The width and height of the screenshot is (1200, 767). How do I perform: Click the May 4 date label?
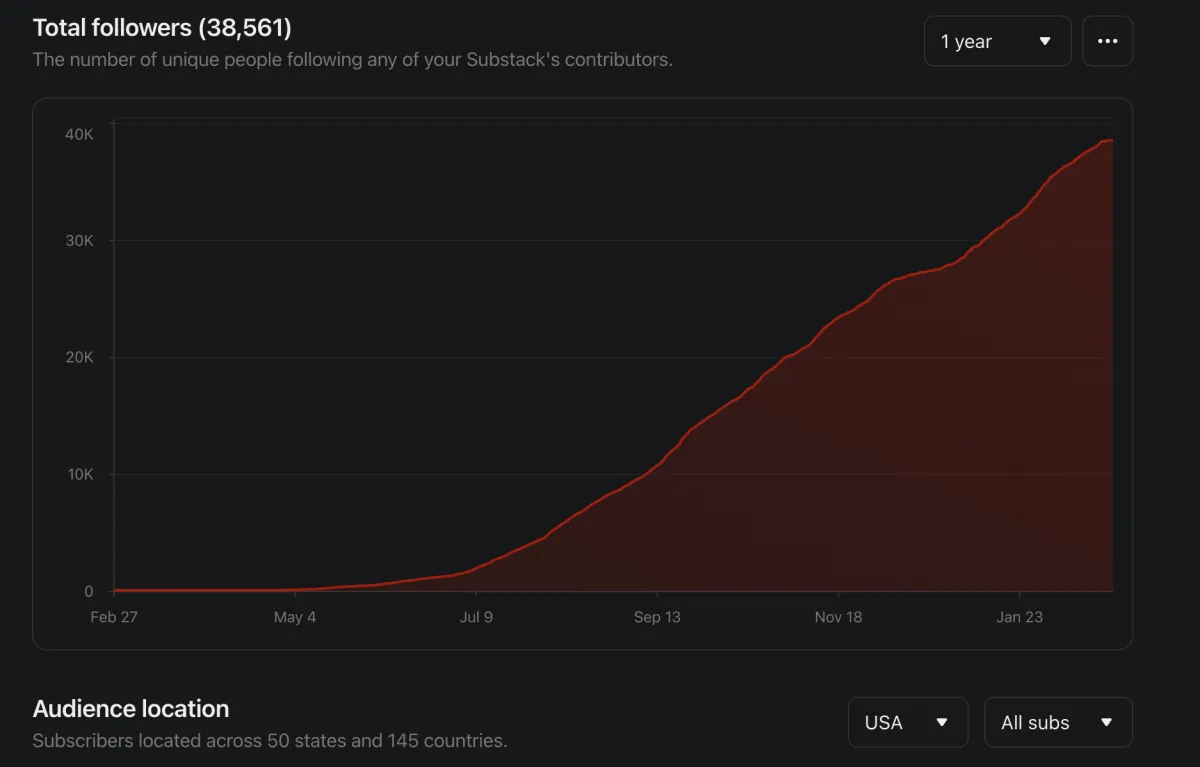point(295,617)
